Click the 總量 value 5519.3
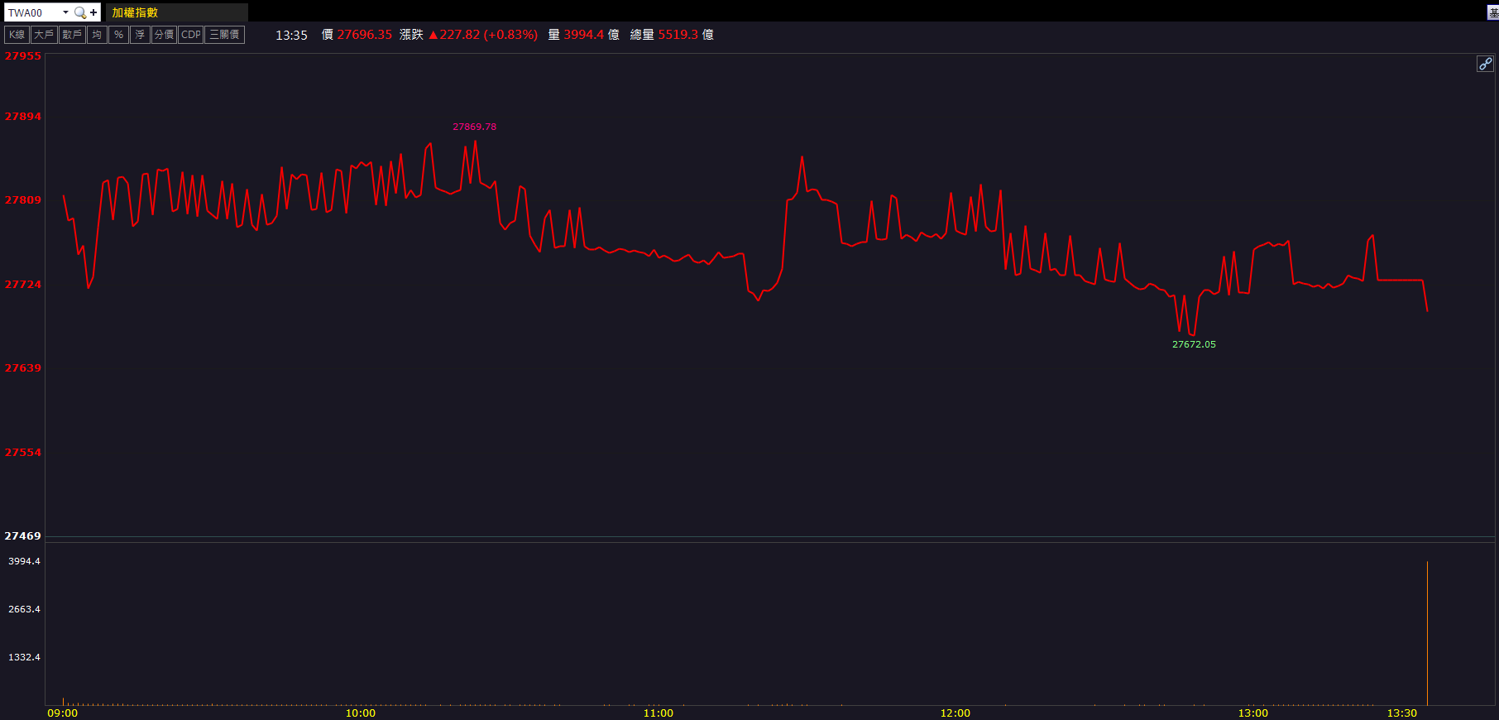 (678, 35)
